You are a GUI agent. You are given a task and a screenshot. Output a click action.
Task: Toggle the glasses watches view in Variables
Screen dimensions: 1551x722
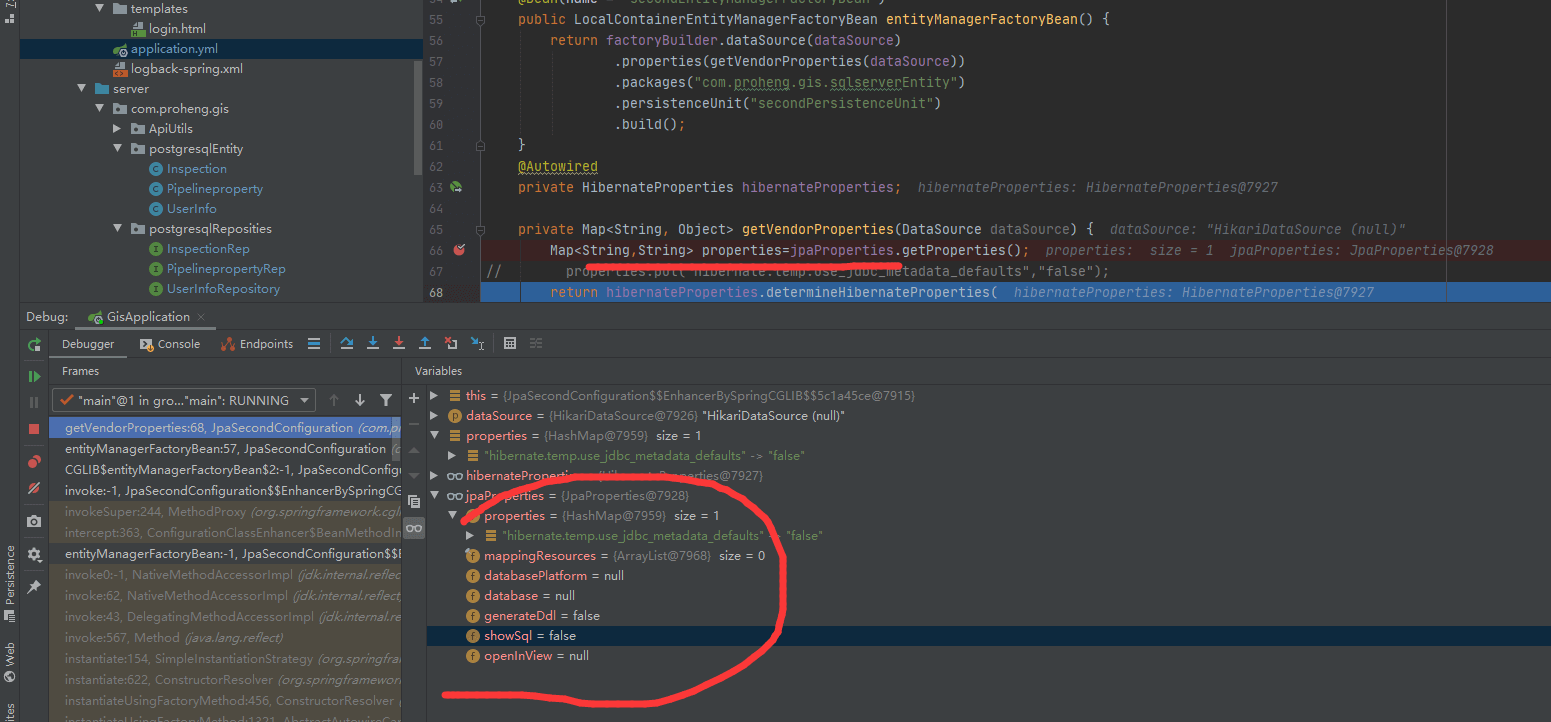[414, 528]
